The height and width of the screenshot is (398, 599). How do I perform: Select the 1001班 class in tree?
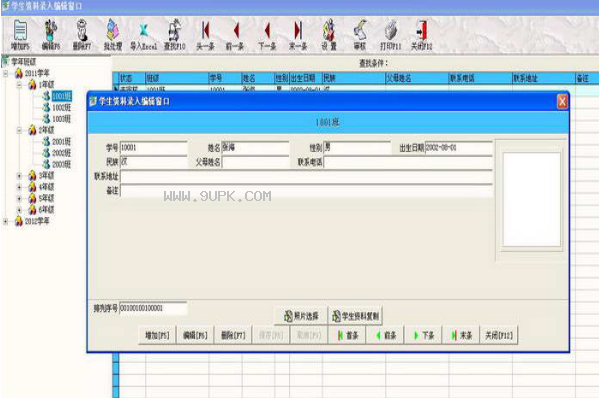[62, 96]
